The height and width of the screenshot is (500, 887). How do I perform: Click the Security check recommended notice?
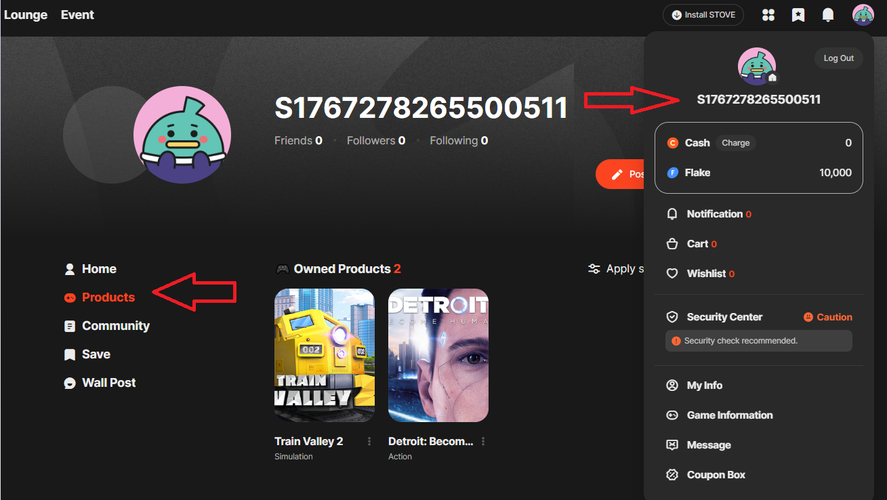pyautogui.click(x=759, y=341)
